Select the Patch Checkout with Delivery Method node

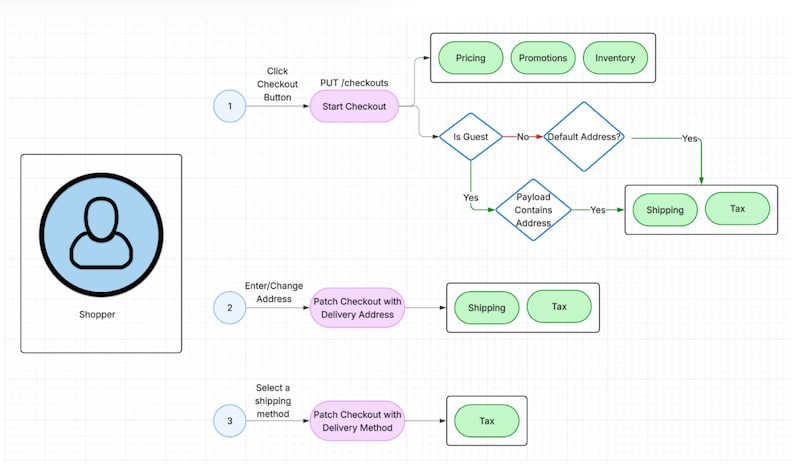tap(357, 421)
